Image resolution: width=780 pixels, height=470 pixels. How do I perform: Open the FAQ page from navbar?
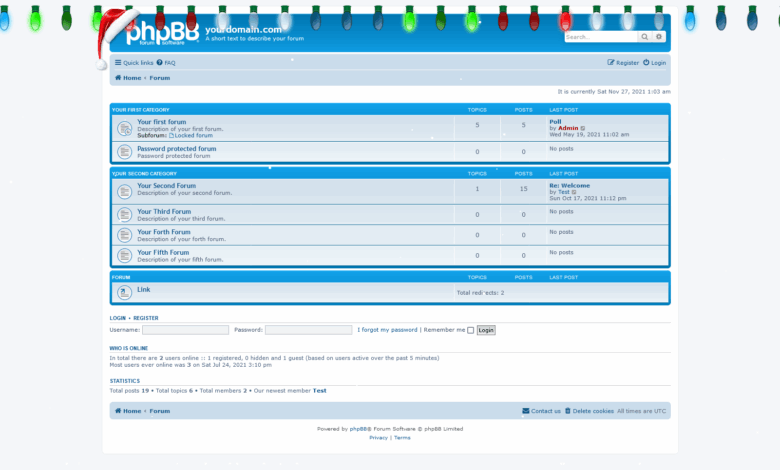click(x=166, y=63)
